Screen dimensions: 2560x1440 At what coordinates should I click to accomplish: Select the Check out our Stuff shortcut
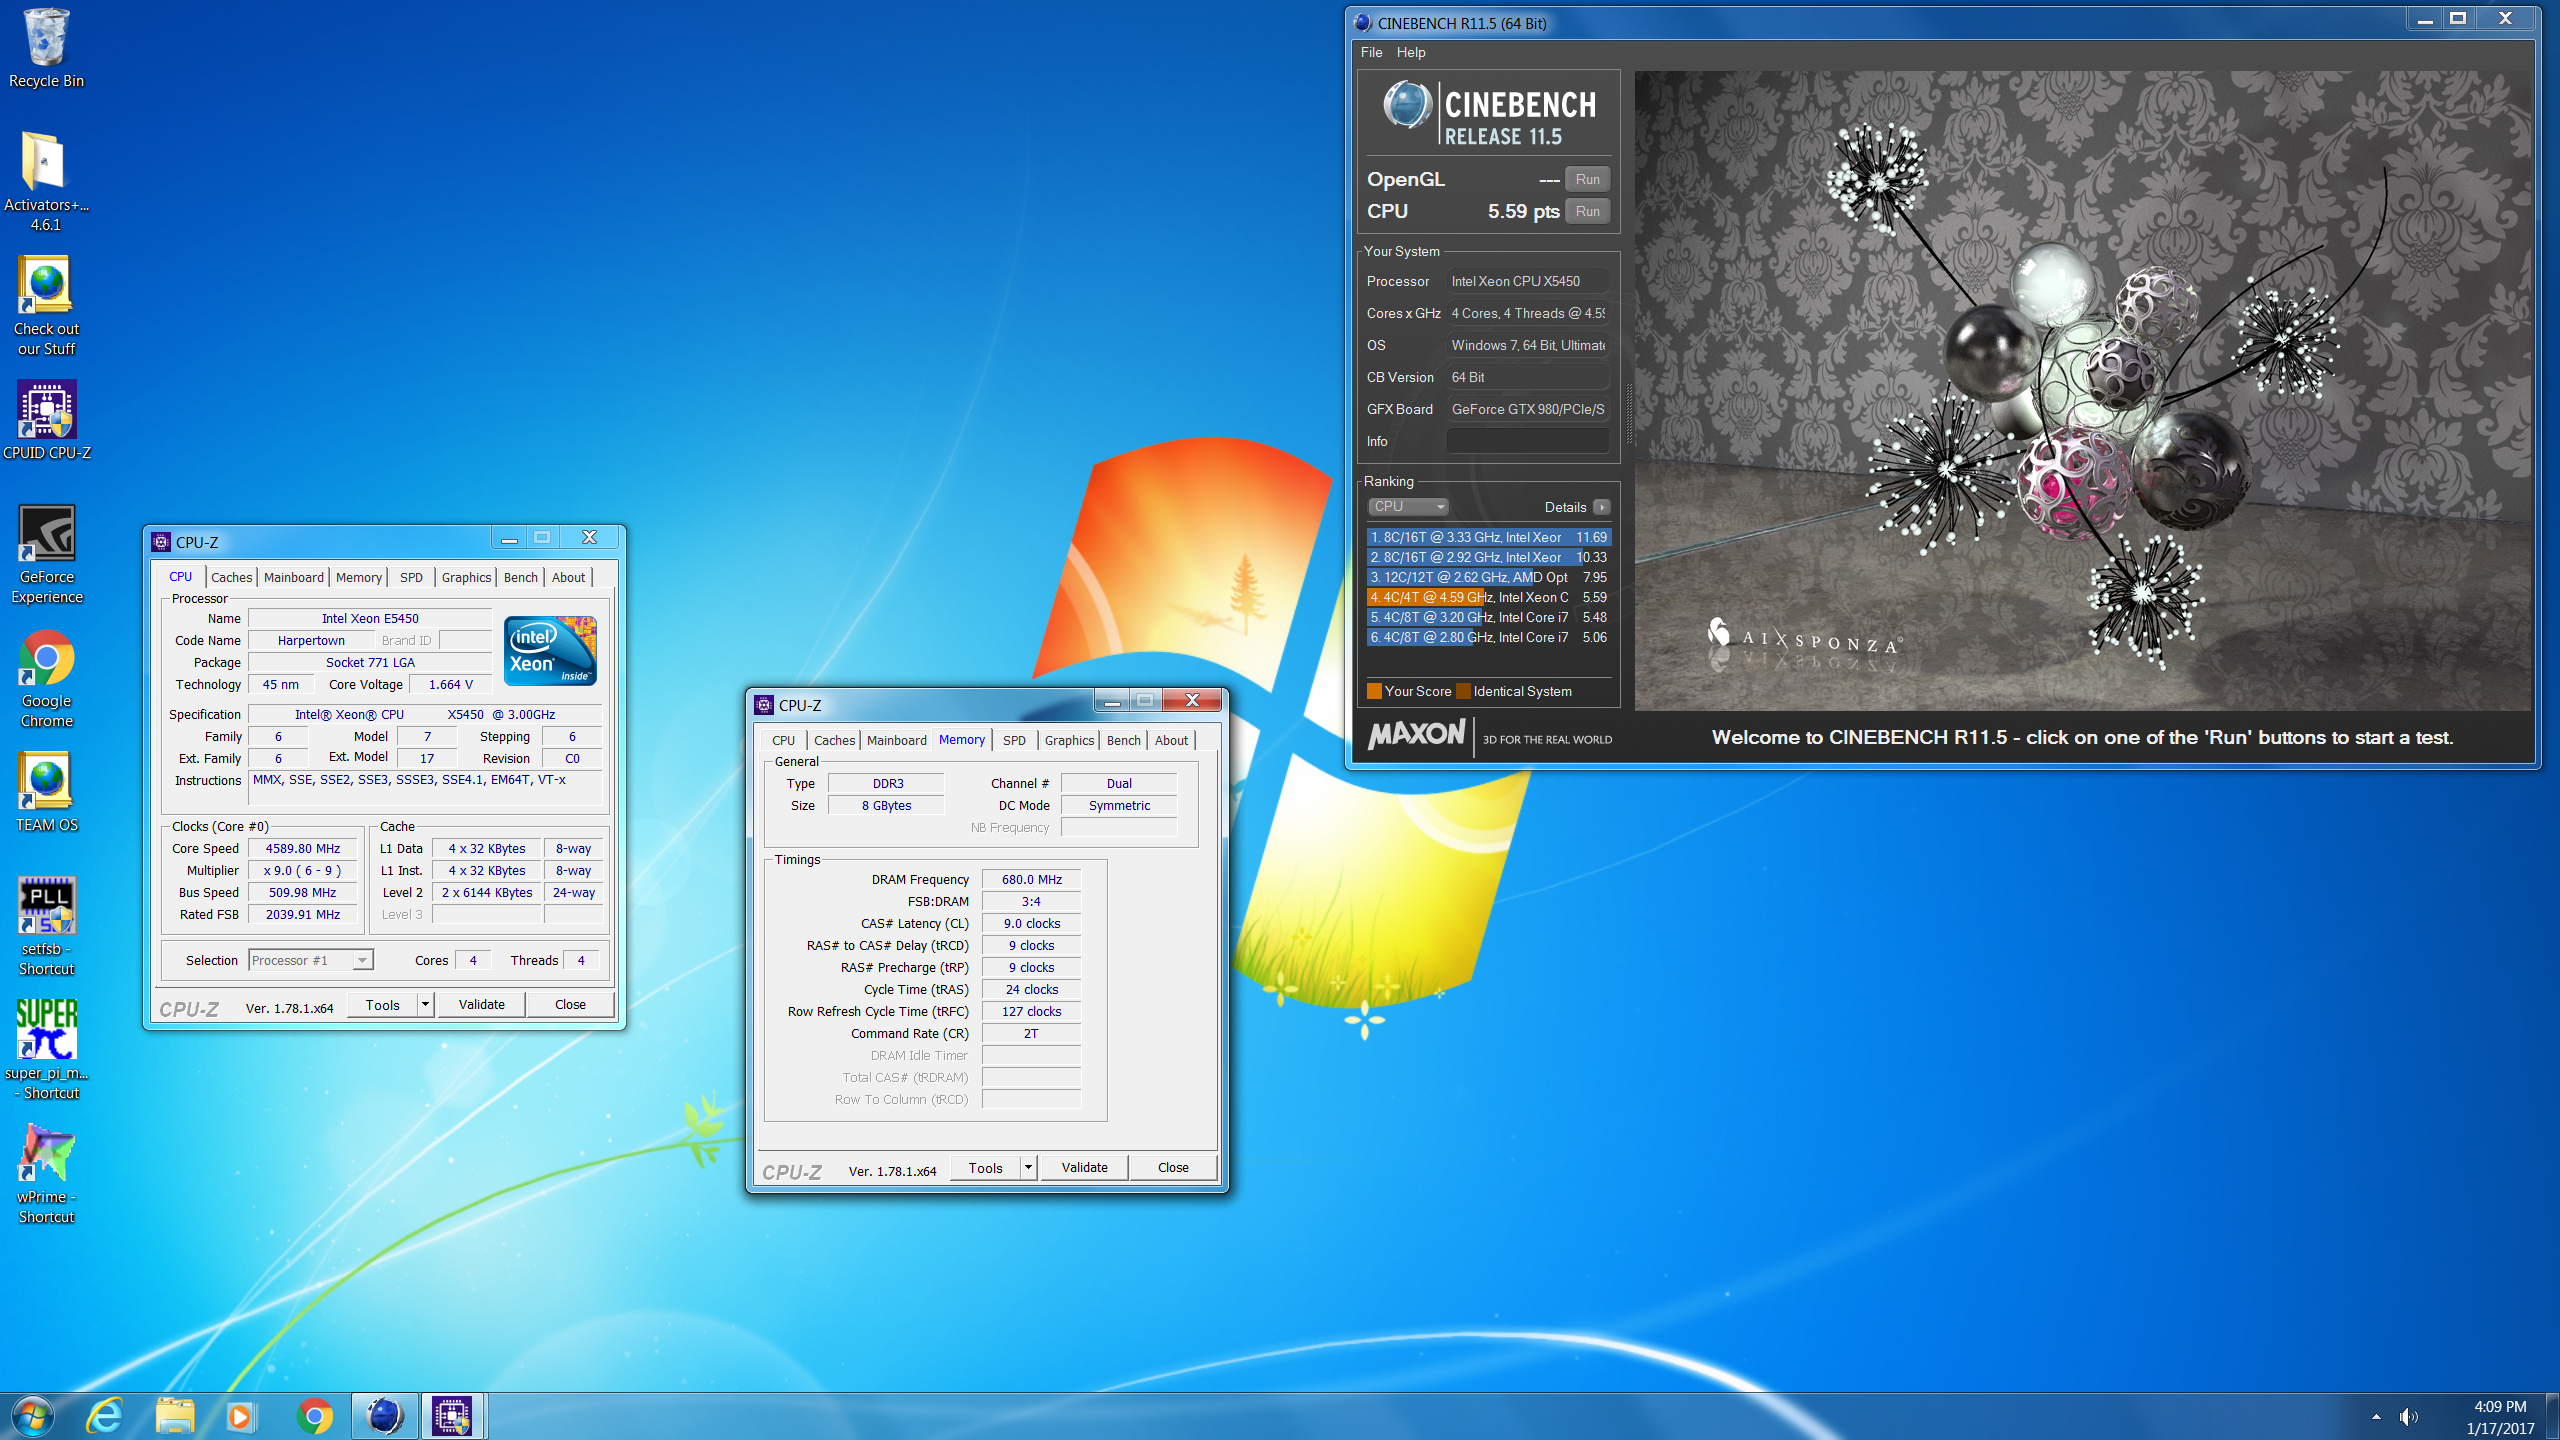[46, 306]
